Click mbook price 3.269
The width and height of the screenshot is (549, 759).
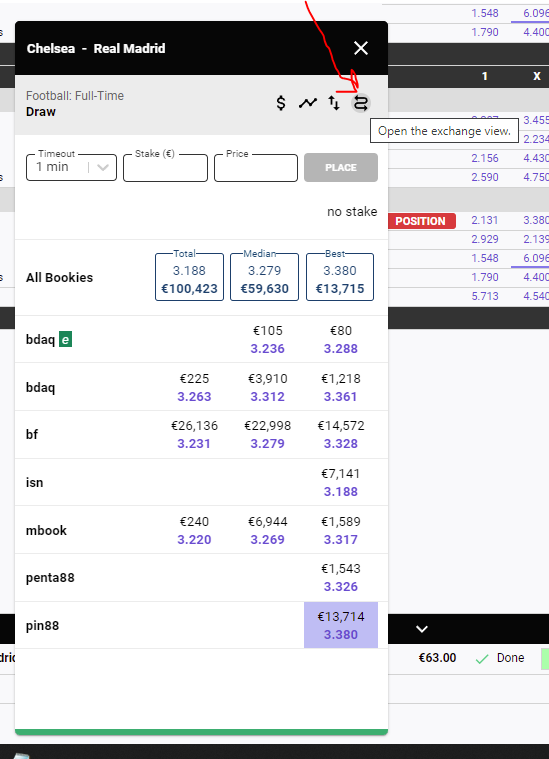pos(267,540)
